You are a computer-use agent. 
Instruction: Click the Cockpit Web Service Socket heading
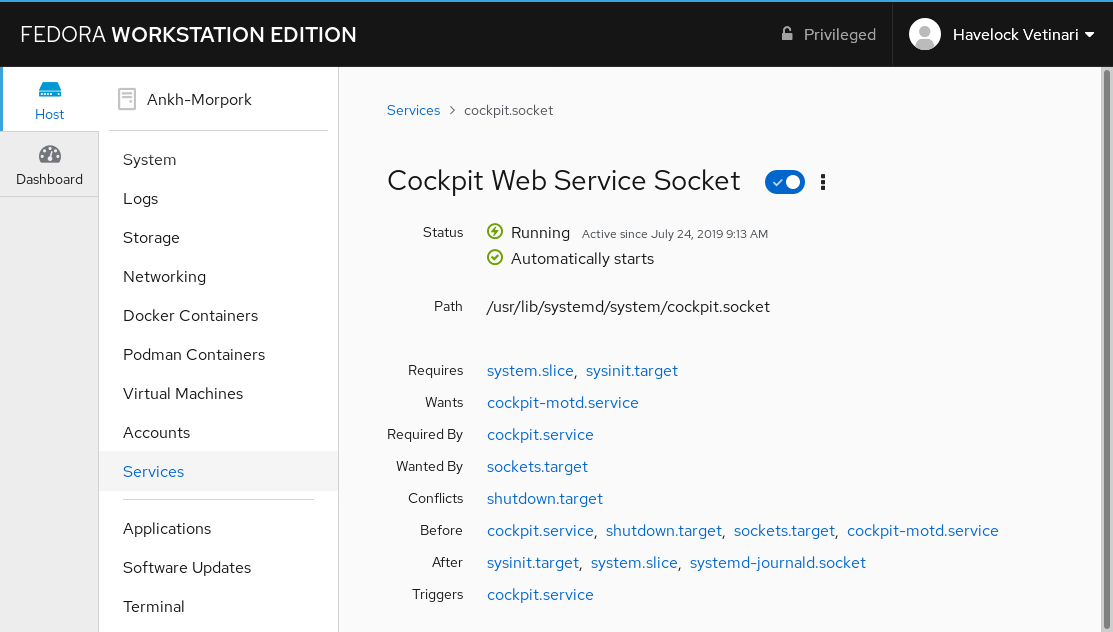pos(564,180)
